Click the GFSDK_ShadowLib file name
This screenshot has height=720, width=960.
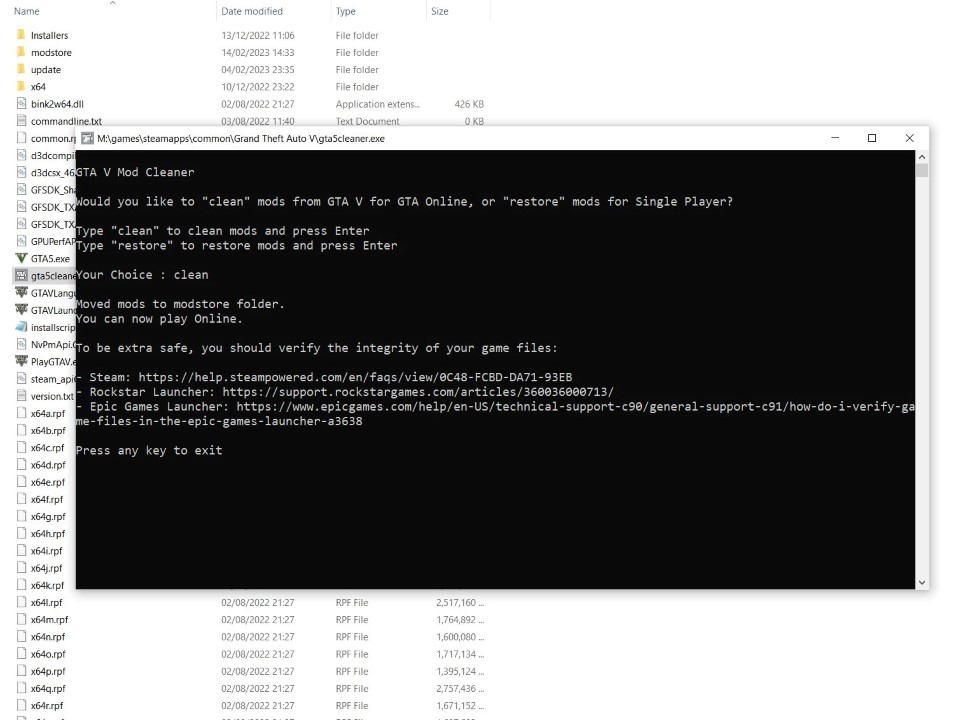click(x=53, y=190)
